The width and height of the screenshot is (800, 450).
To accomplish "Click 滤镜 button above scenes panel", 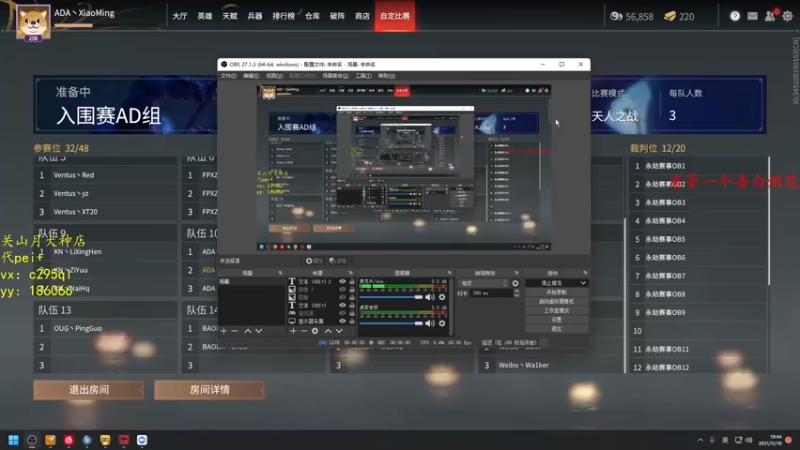I will [338, 261].
